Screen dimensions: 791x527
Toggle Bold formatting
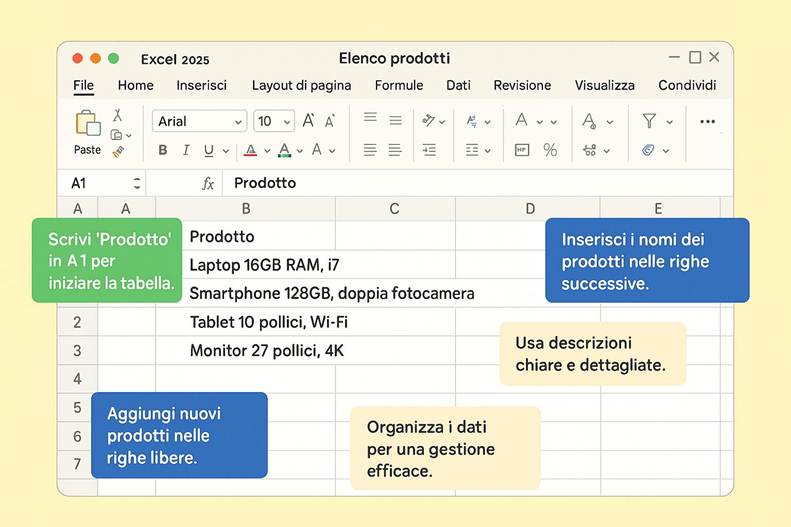coord(162,151)
